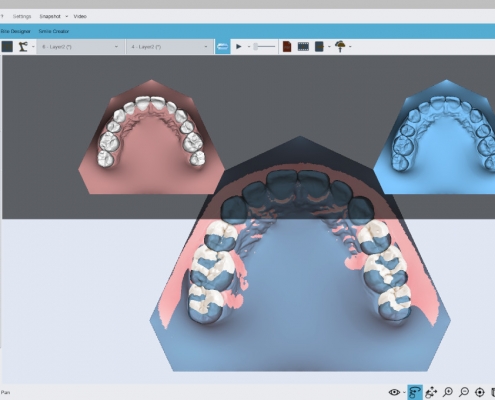Screen dimensions: 495x400
Task: Toggle the eye visibility icon
Action: tap(394, 392)
